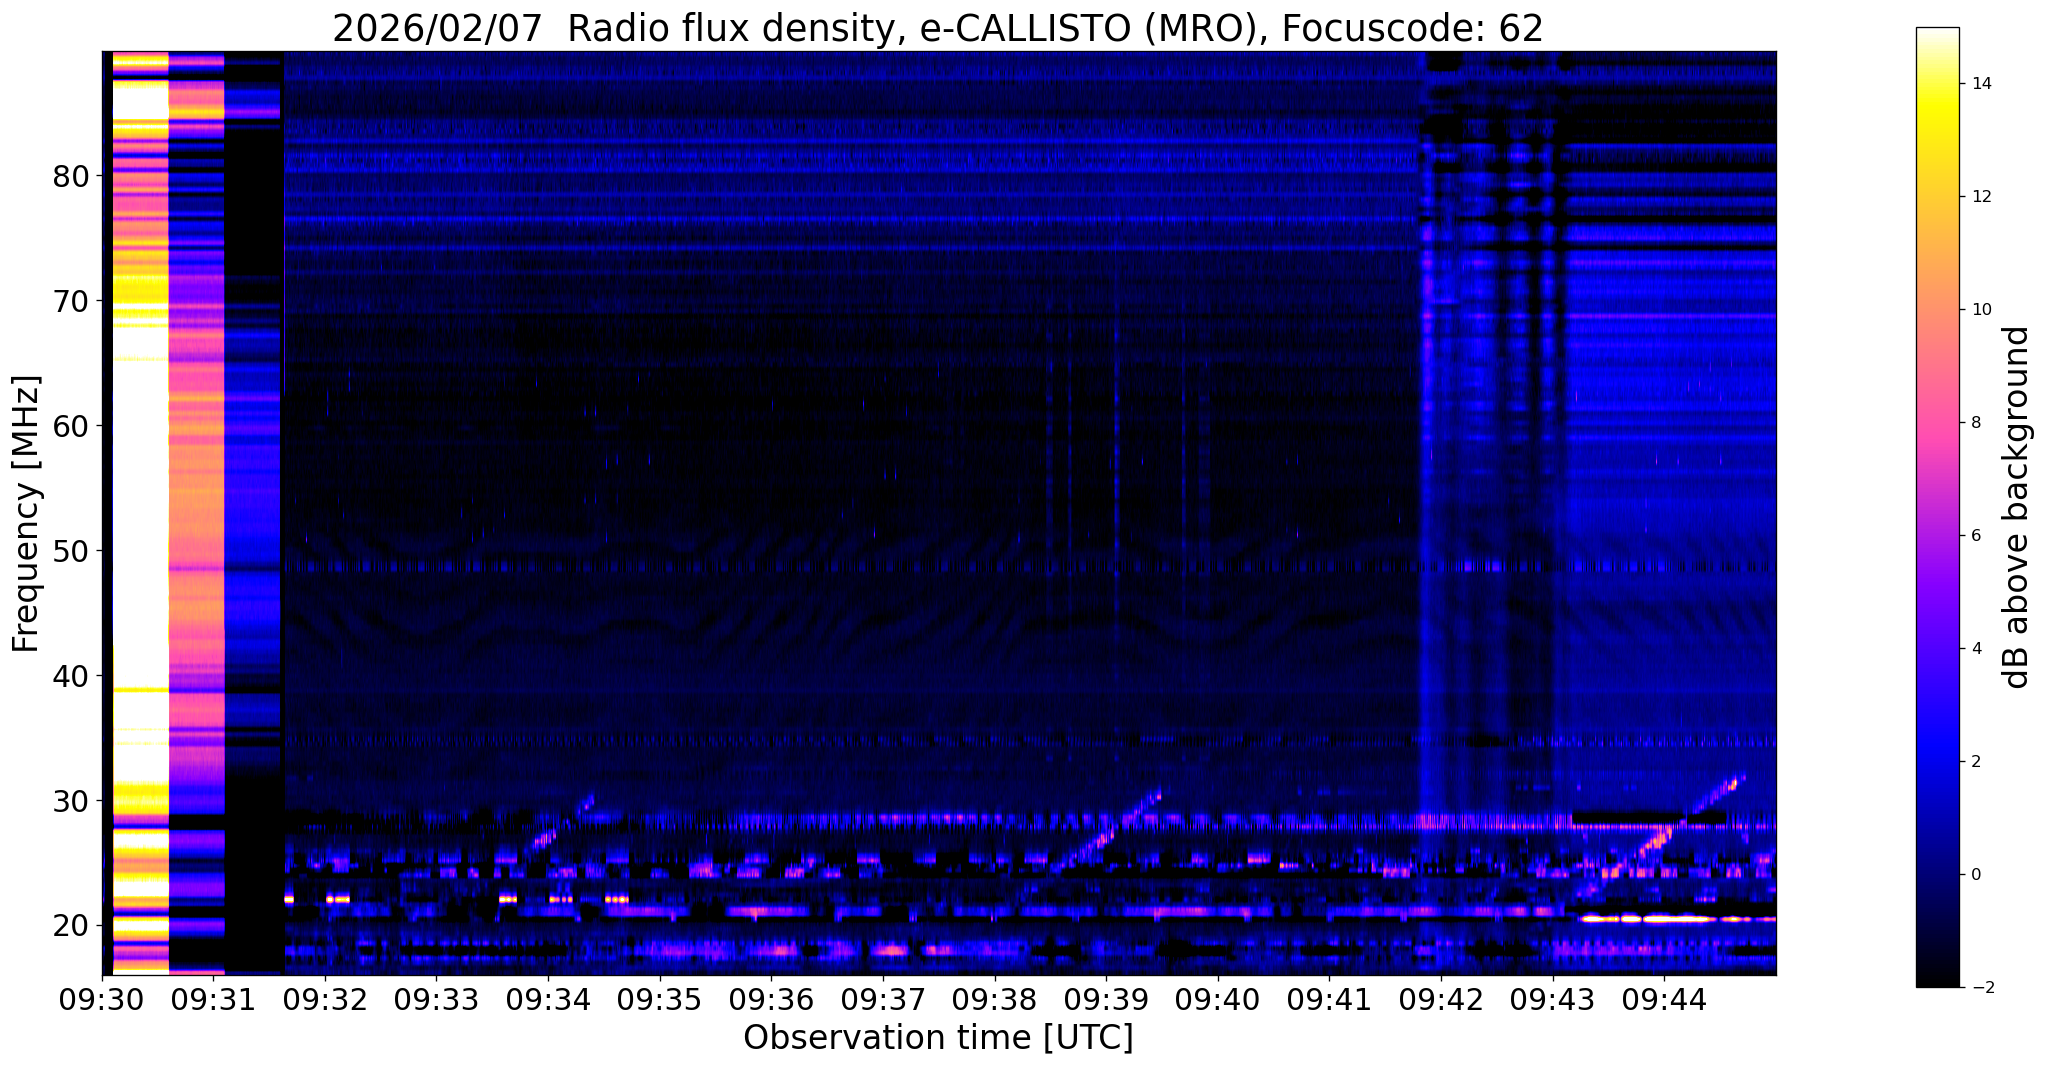Click the 'Observation time [UTC]' axis label
Viewport: 2047px width, 1067px height.
[x=938, y=1038]
